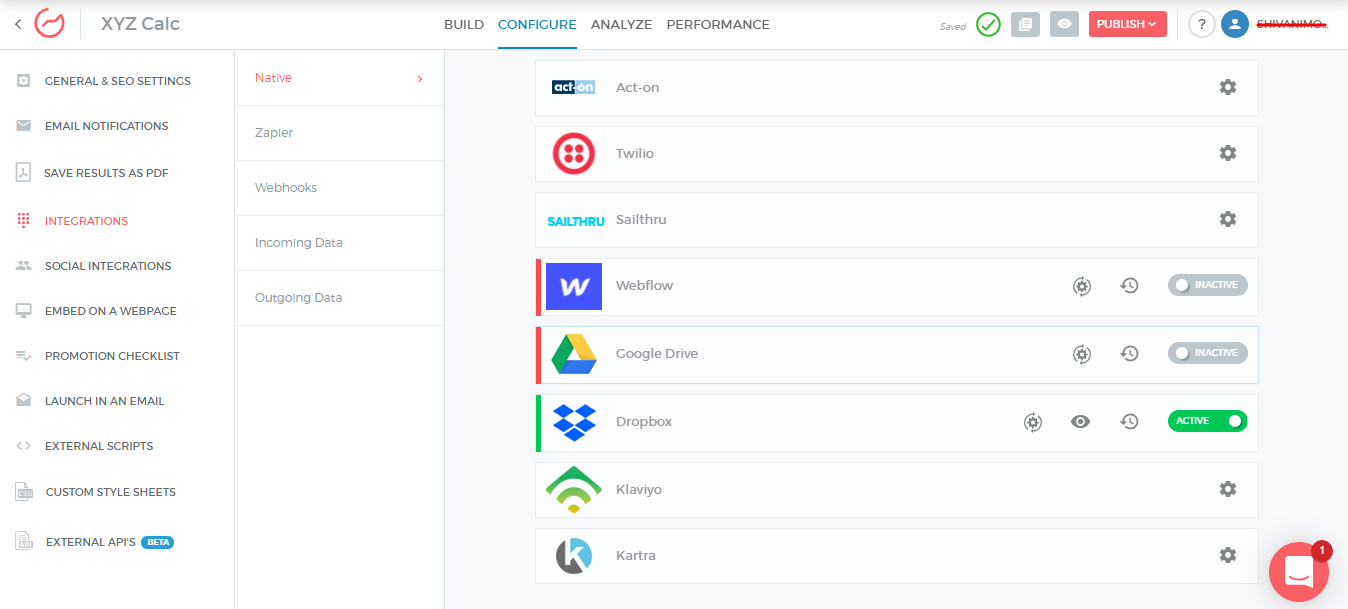Open settings gear for Kartra

tap(1228, 555)
